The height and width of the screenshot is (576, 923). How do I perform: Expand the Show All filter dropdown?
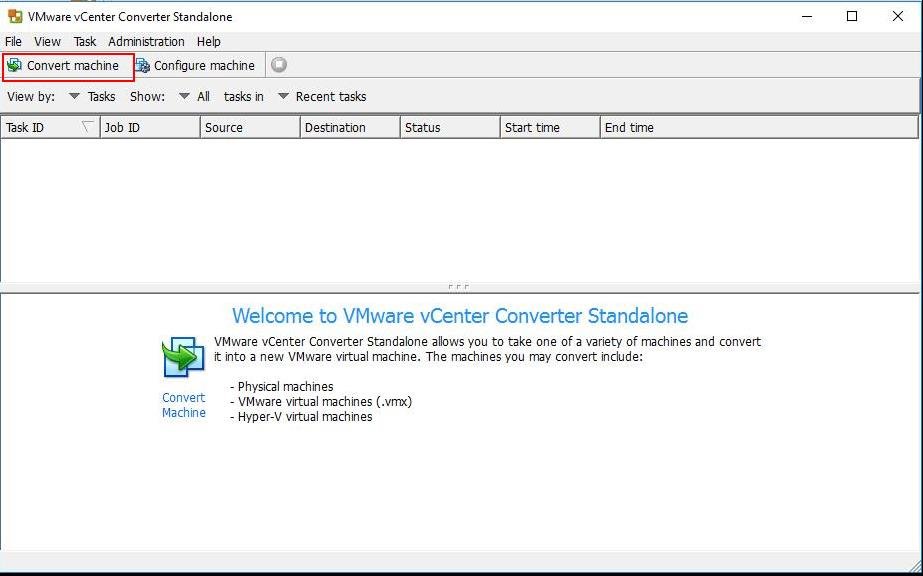(194, 96)
